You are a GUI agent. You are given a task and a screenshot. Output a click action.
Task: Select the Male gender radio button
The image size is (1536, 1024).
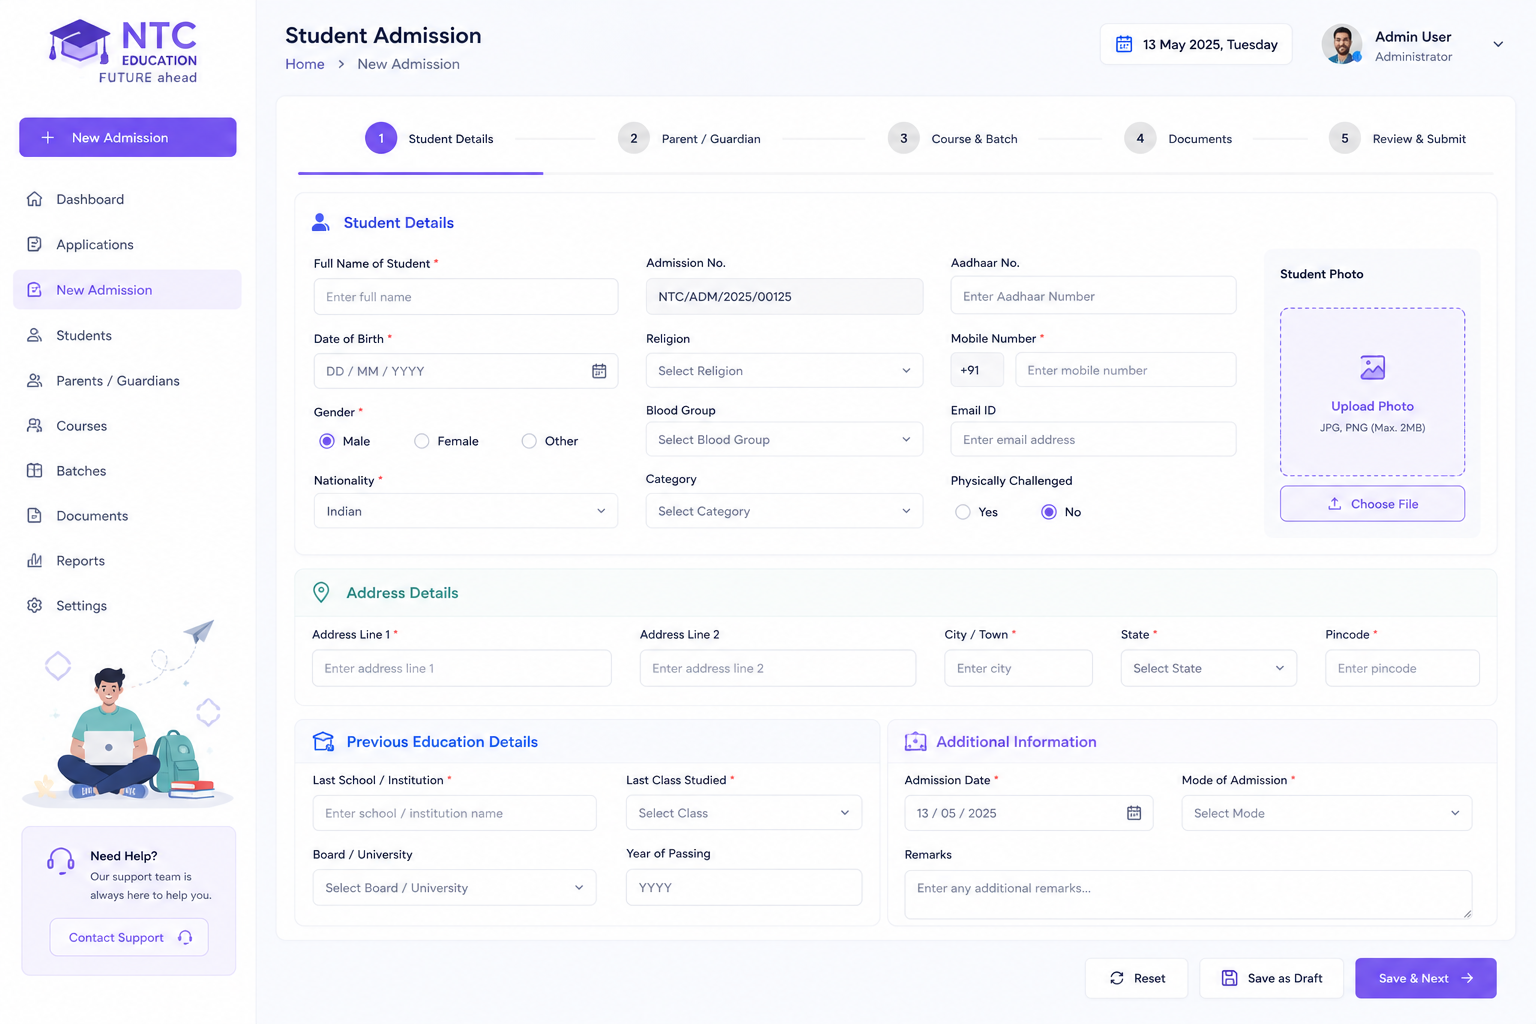[x=327, y=441]
